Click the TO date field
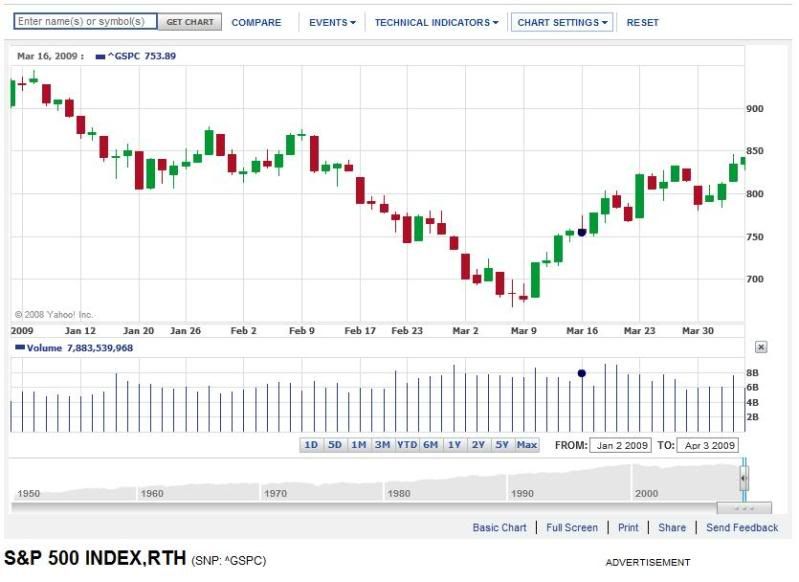The width and height of the screenshot is (799, 582). (x=708, y=445)
